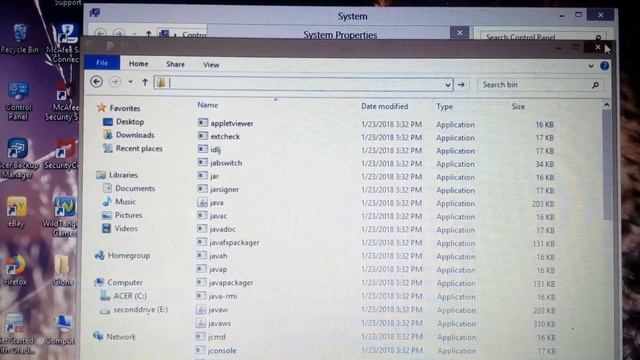Open the File ribbon tab

point(102,63)
